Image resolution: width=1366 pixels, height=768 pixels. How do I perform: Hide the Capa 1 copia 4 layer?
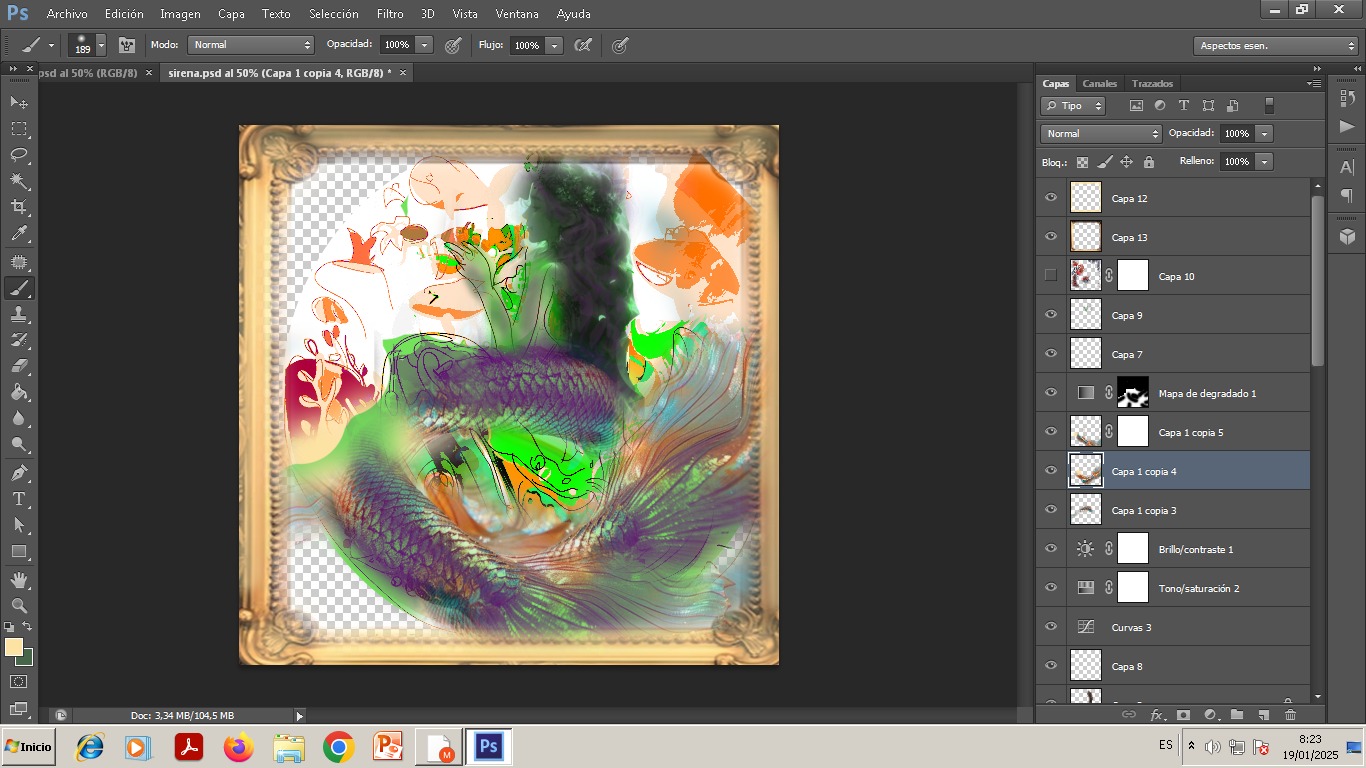coord(1051,471)
